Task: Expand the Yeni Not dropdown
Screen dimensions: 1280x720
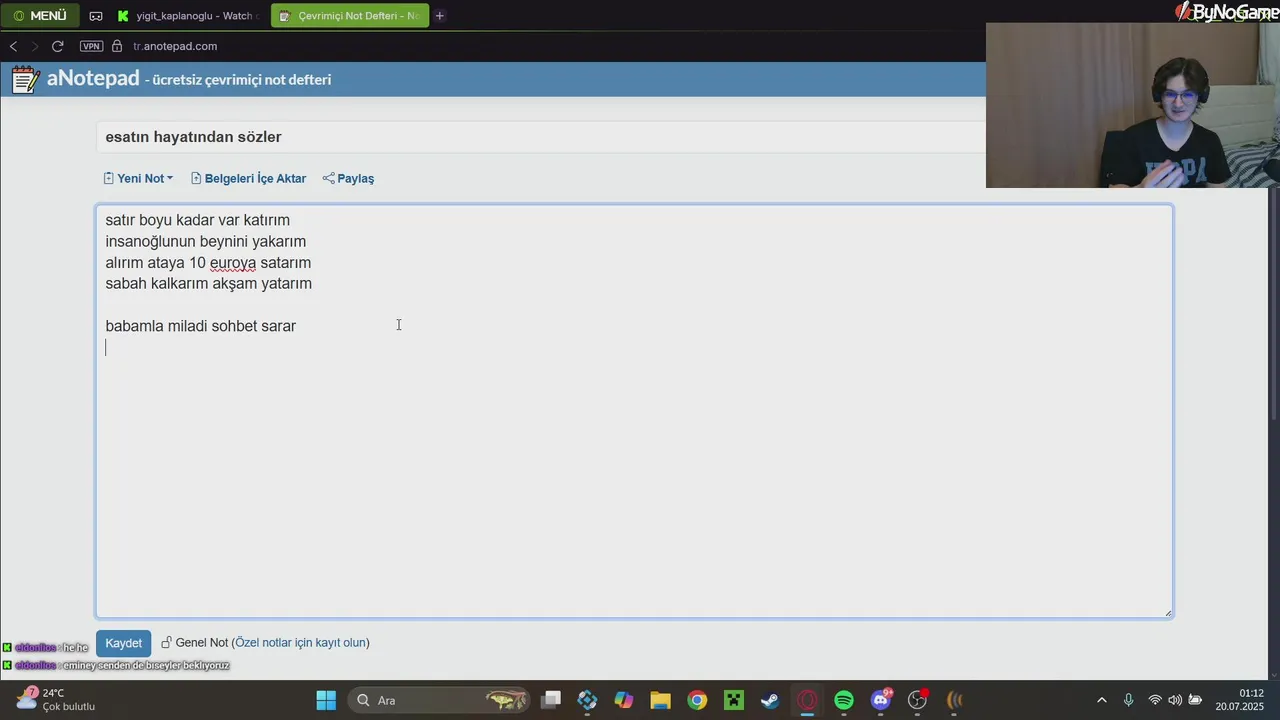Action: click(x=138, y=178)
